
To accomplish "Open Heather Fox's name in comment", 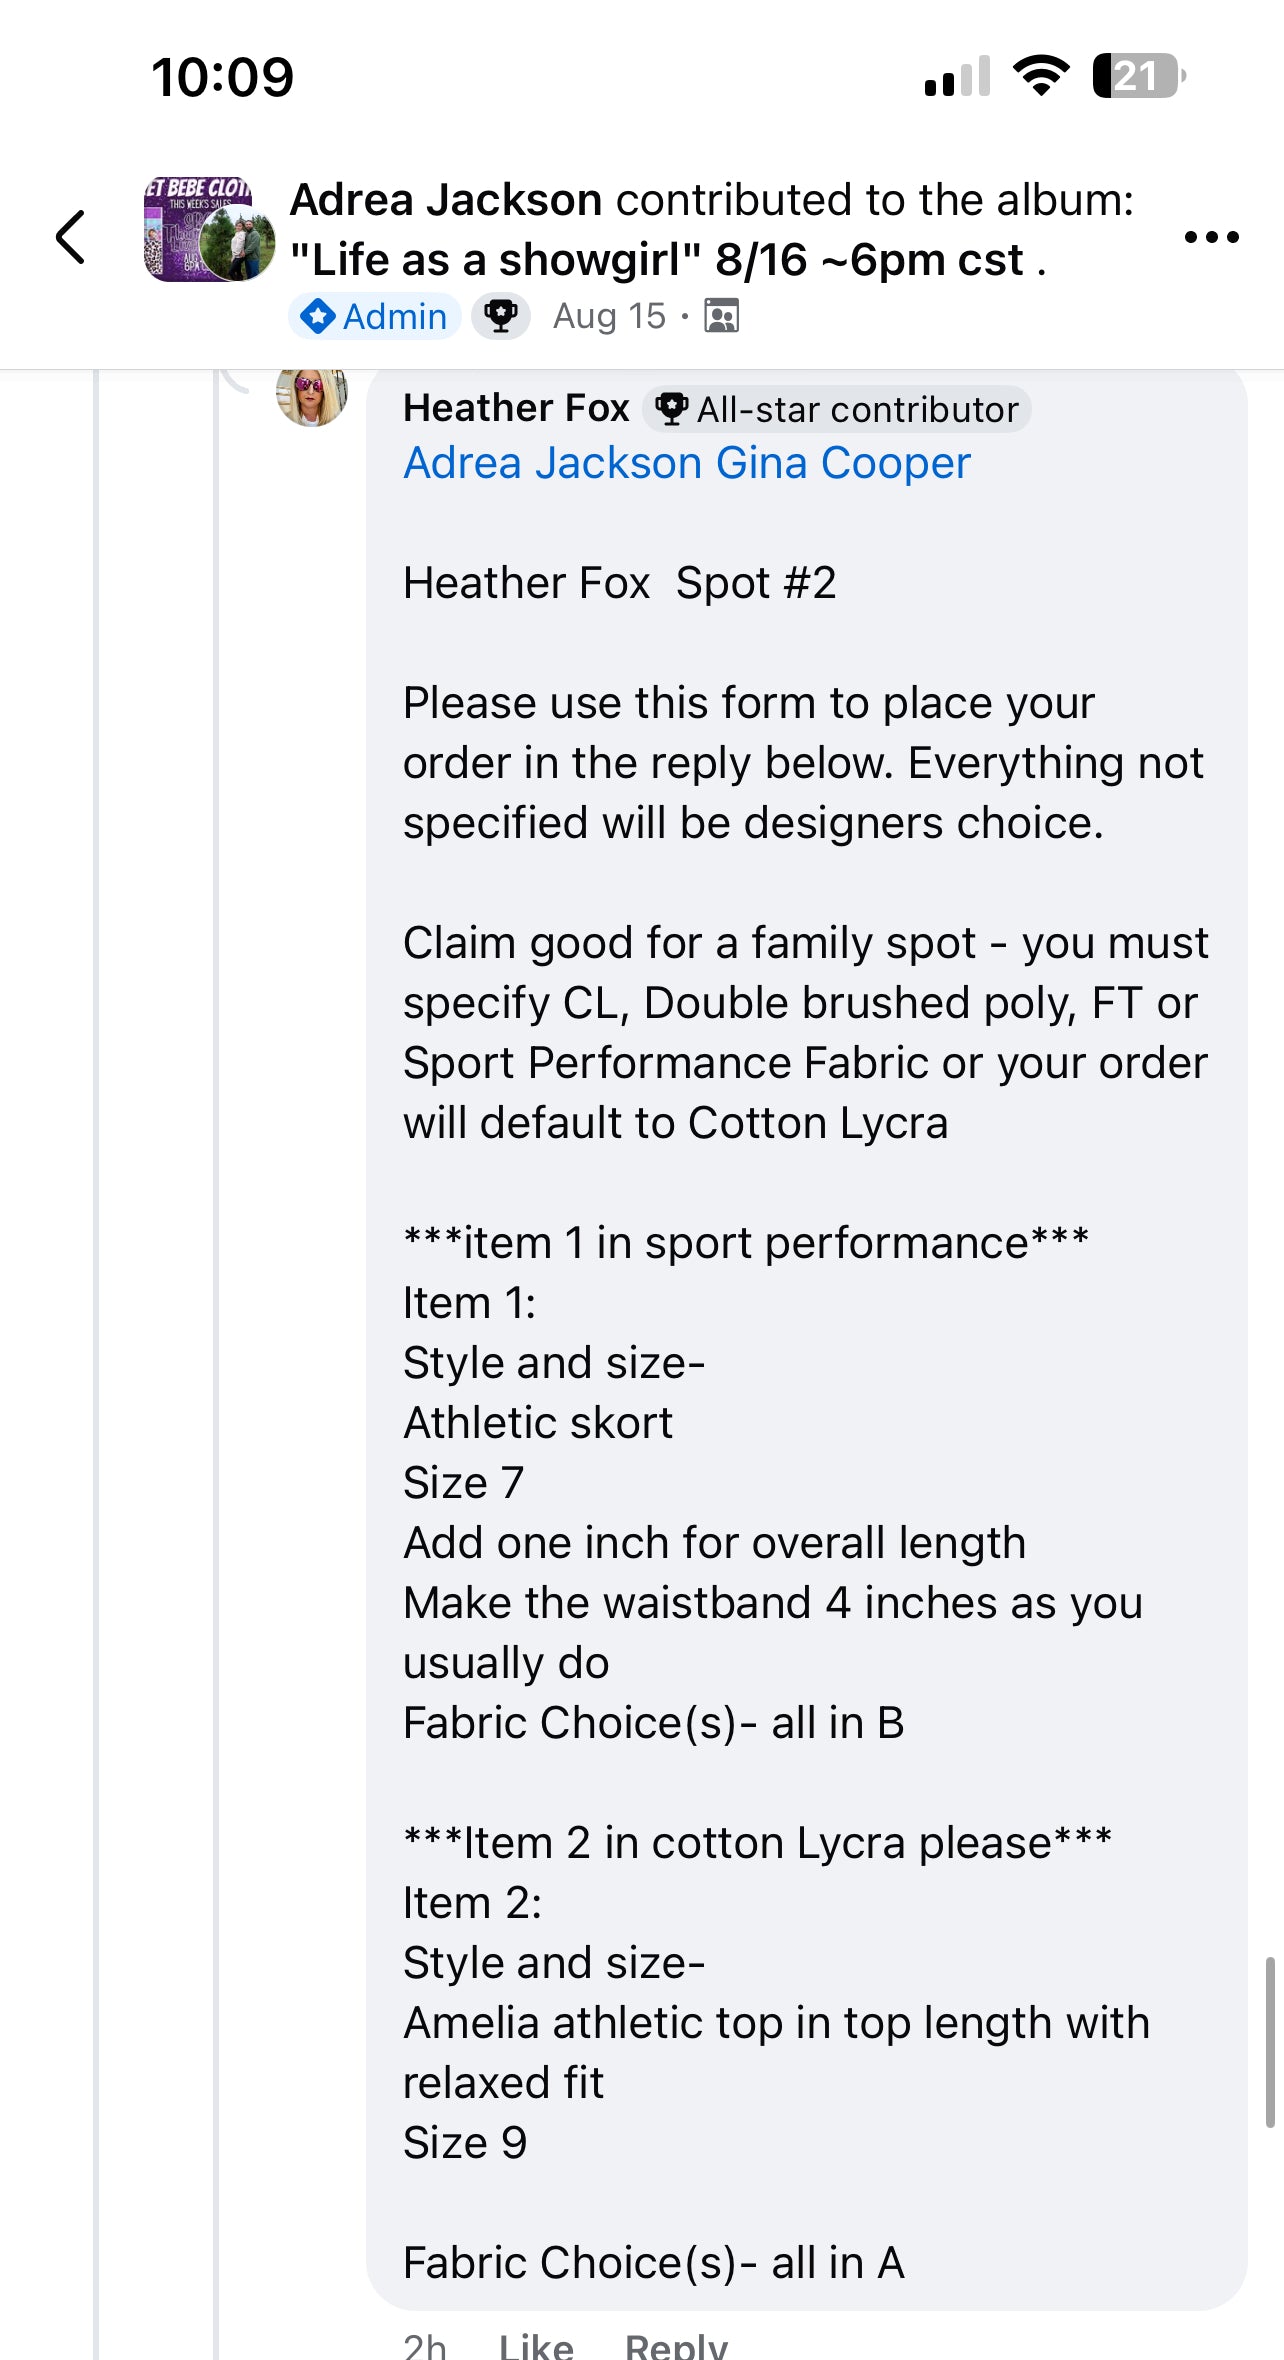I will pyautogui.click(x=516, y=408).
